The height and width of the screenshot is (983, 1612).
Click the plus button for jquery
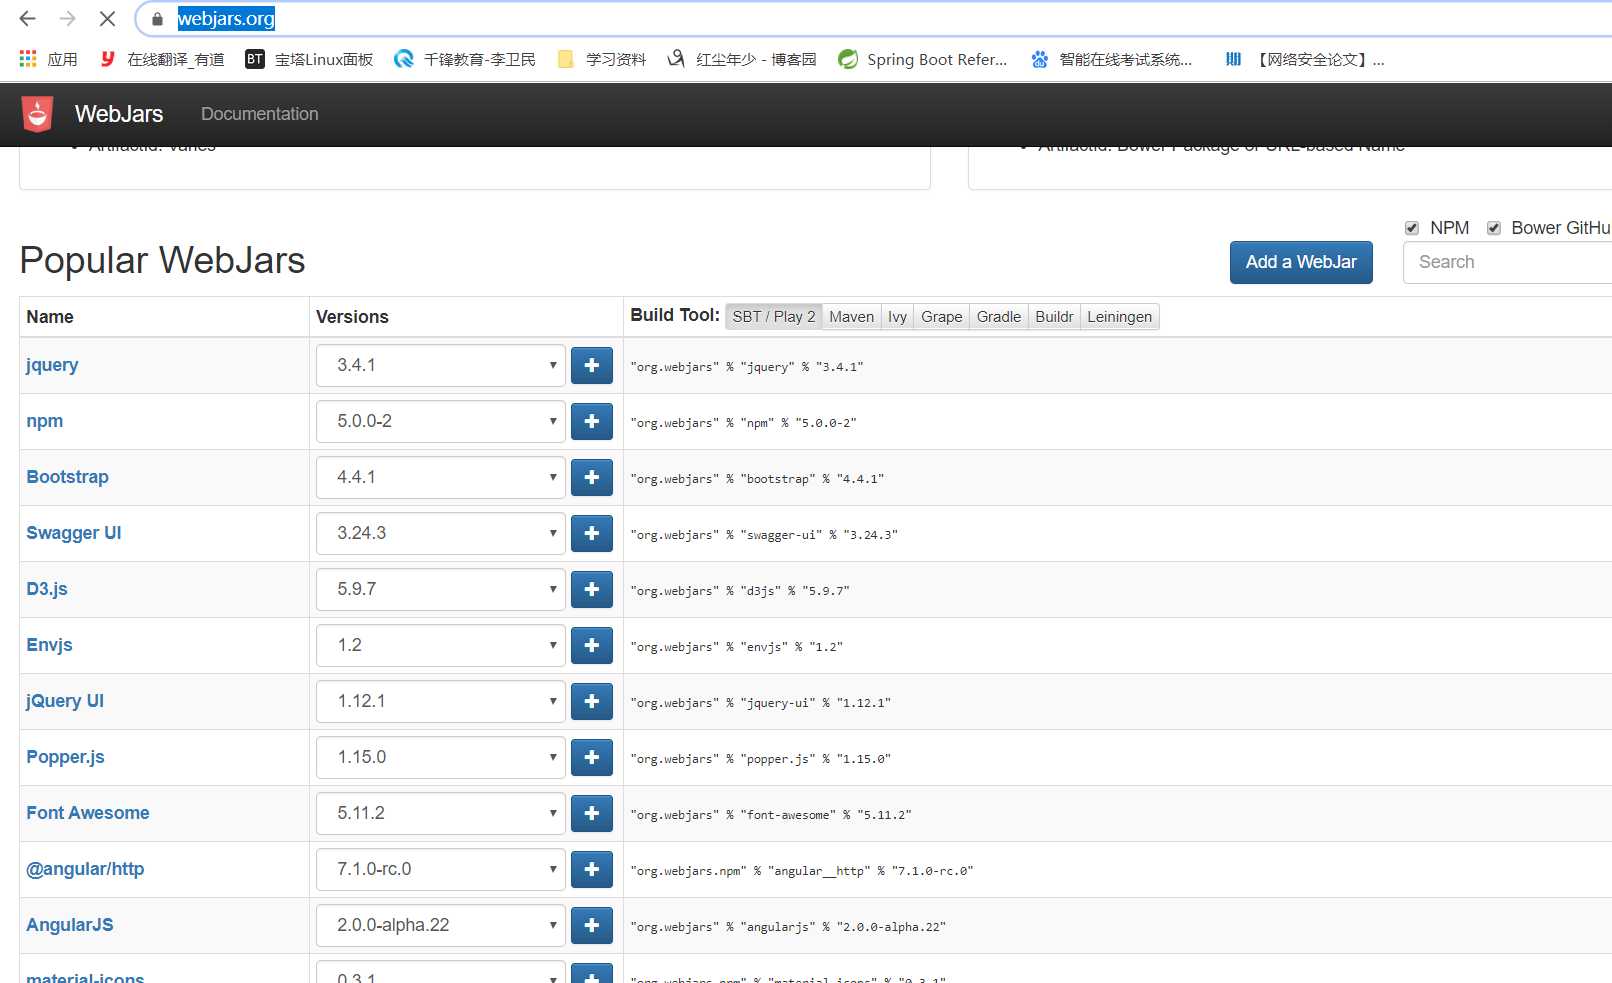pos(592,365)
